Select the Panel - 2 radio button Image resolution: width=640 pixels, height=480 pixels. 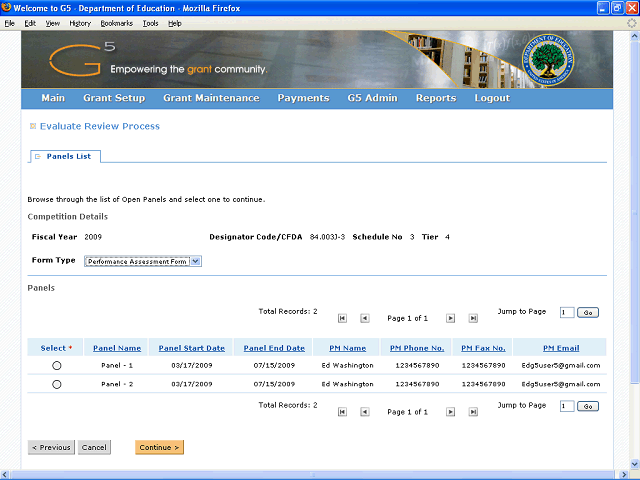(56, 384)
